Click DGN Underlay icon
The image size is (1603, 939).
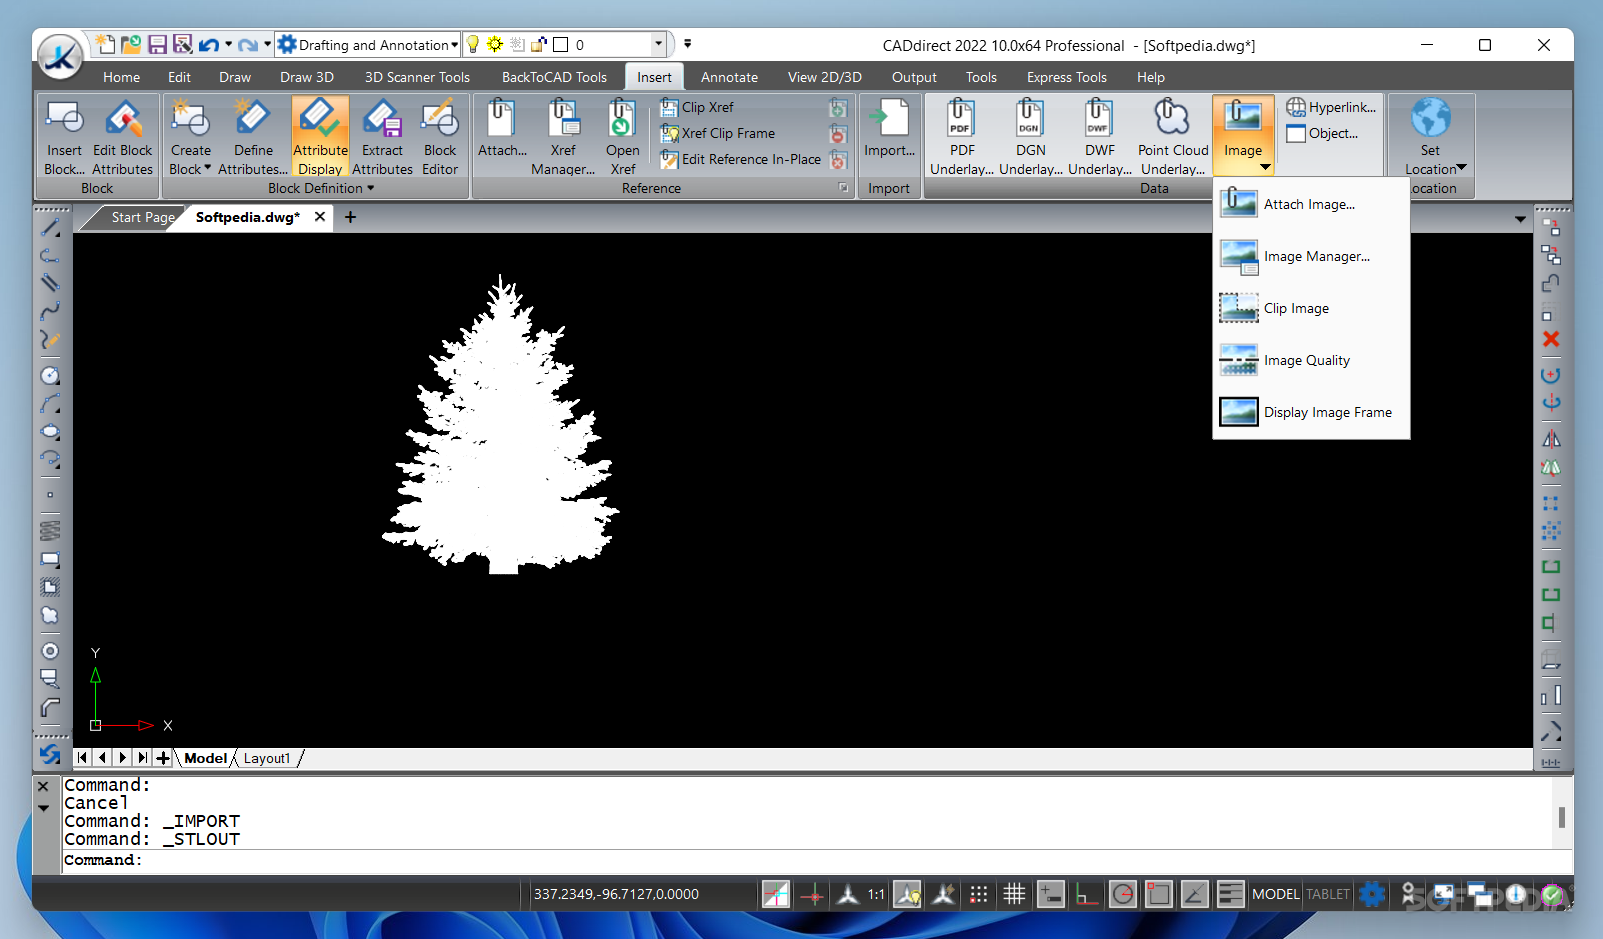click(1030, 137)
